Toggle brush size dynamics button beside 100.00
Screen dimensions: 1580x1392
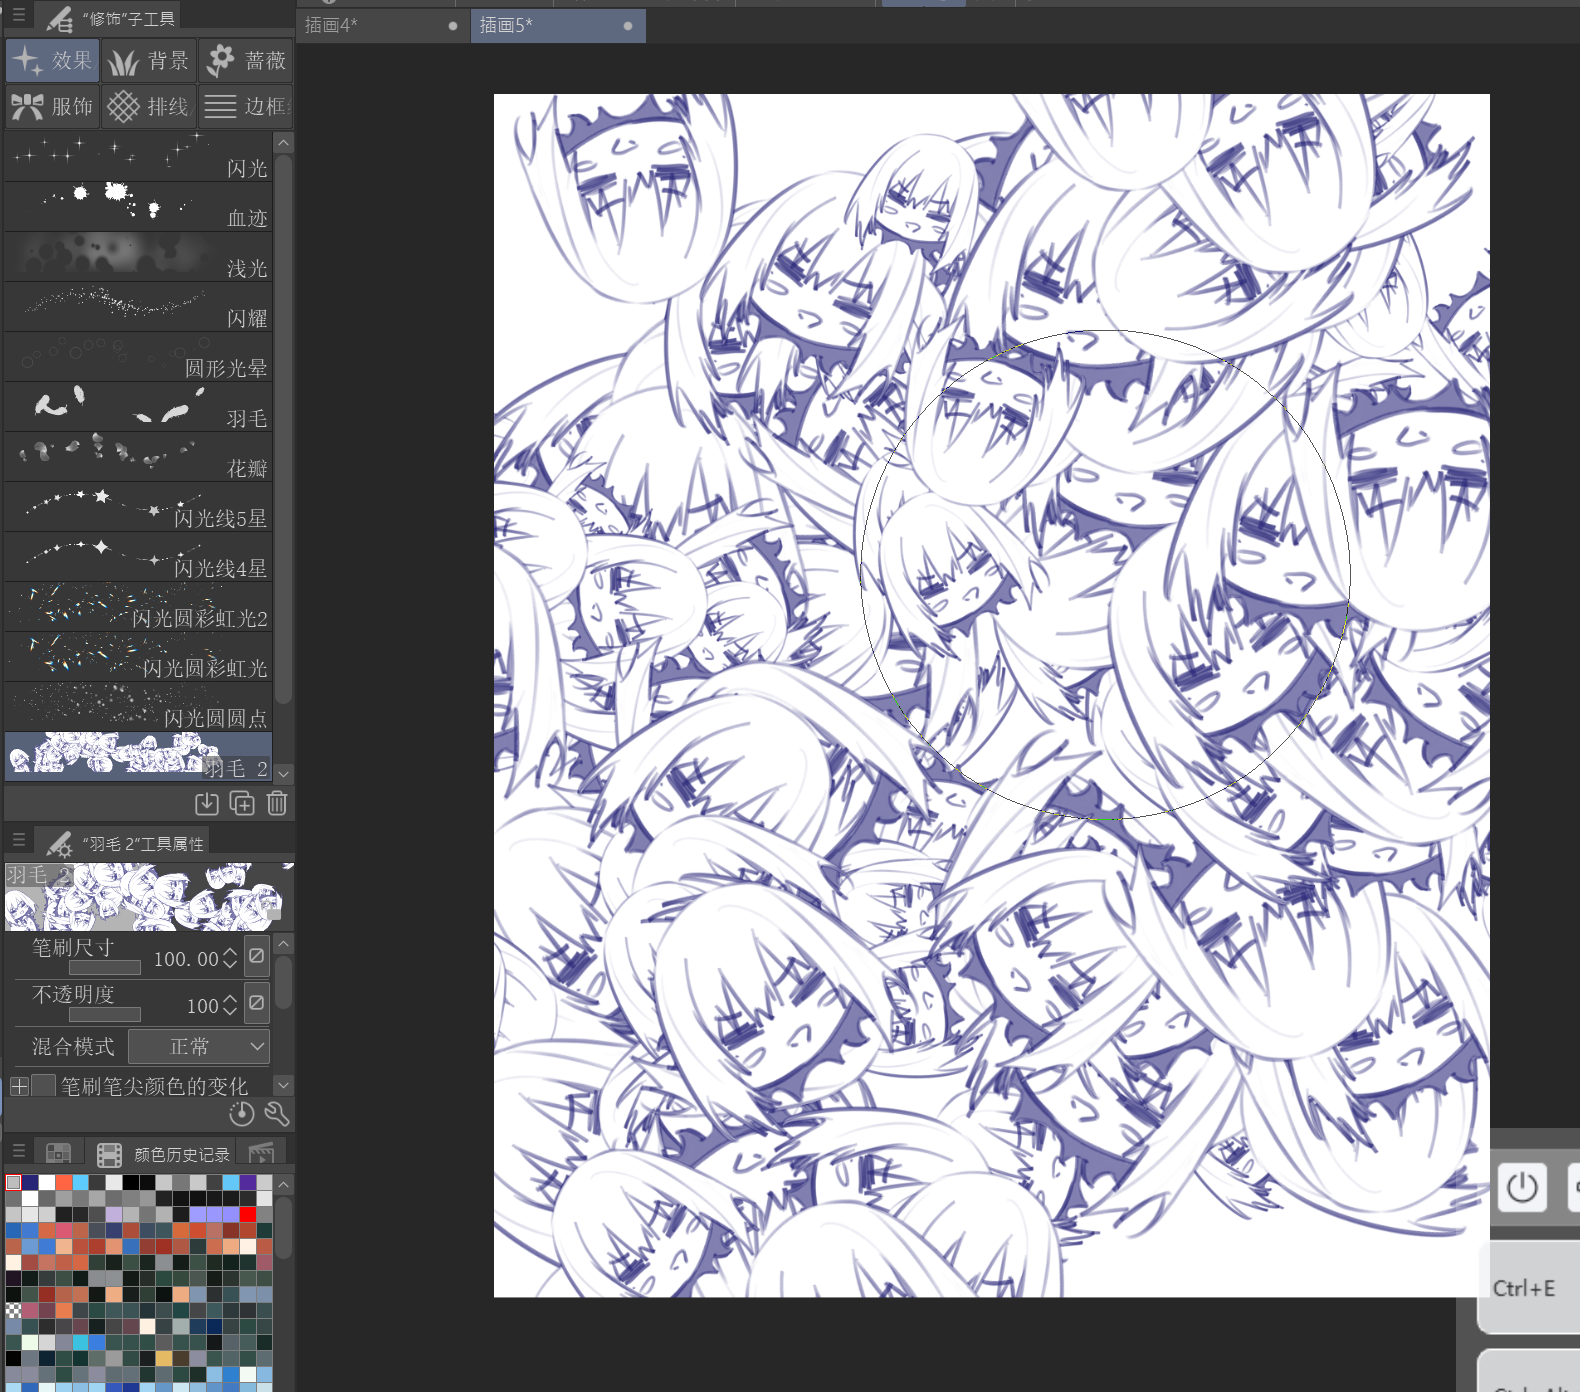coord(257,957)
